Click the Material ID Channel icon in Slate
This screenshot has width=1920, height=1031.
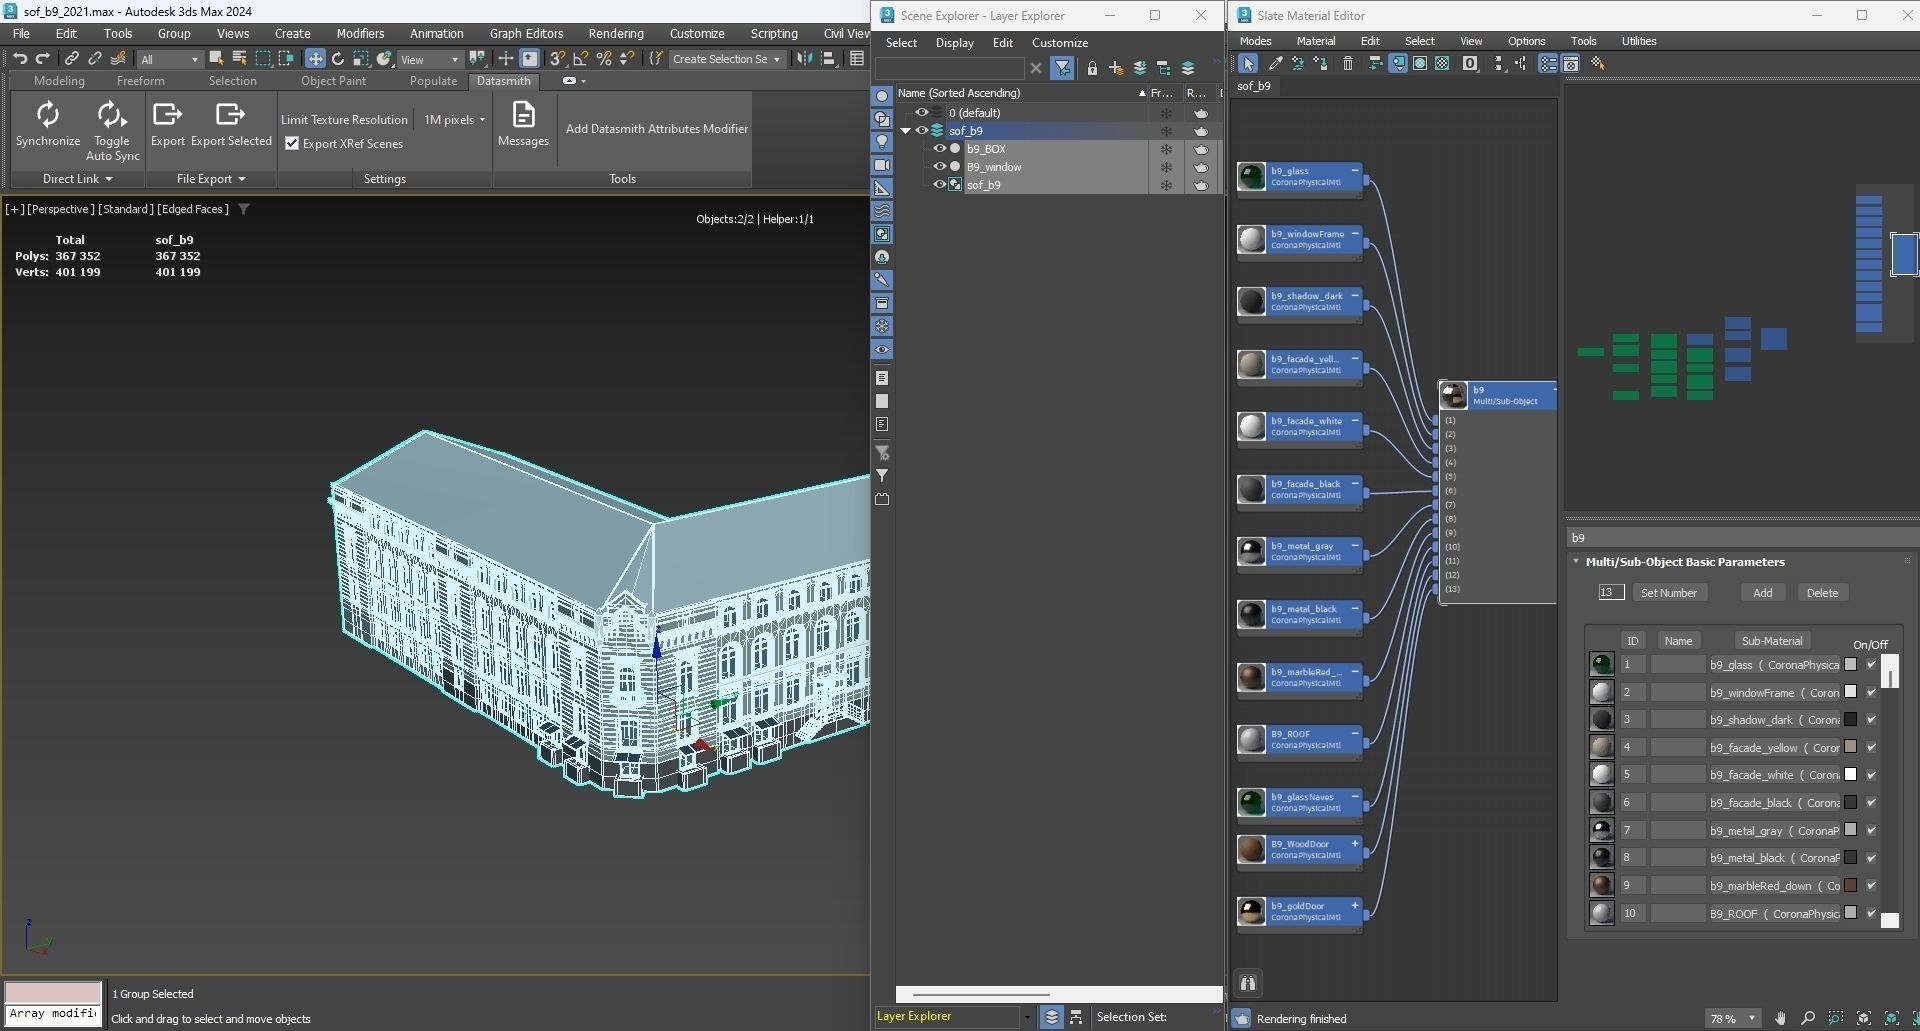pyautogui.click(x=1470, y=63)
